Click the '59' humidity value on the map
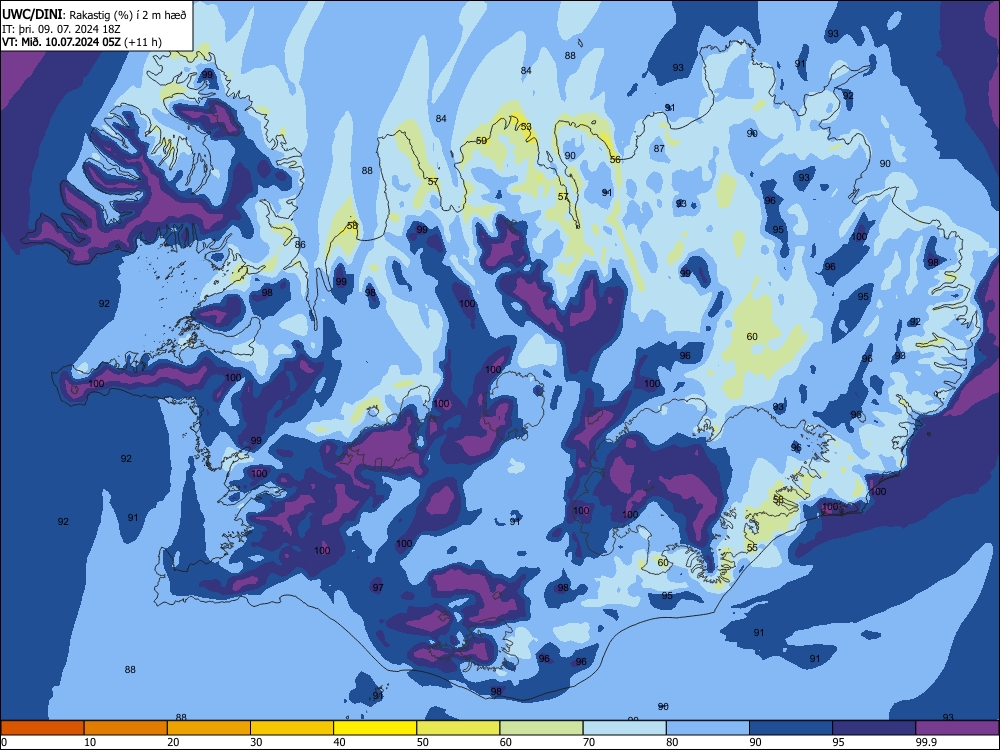1000x750 pixels. point(482,140)
